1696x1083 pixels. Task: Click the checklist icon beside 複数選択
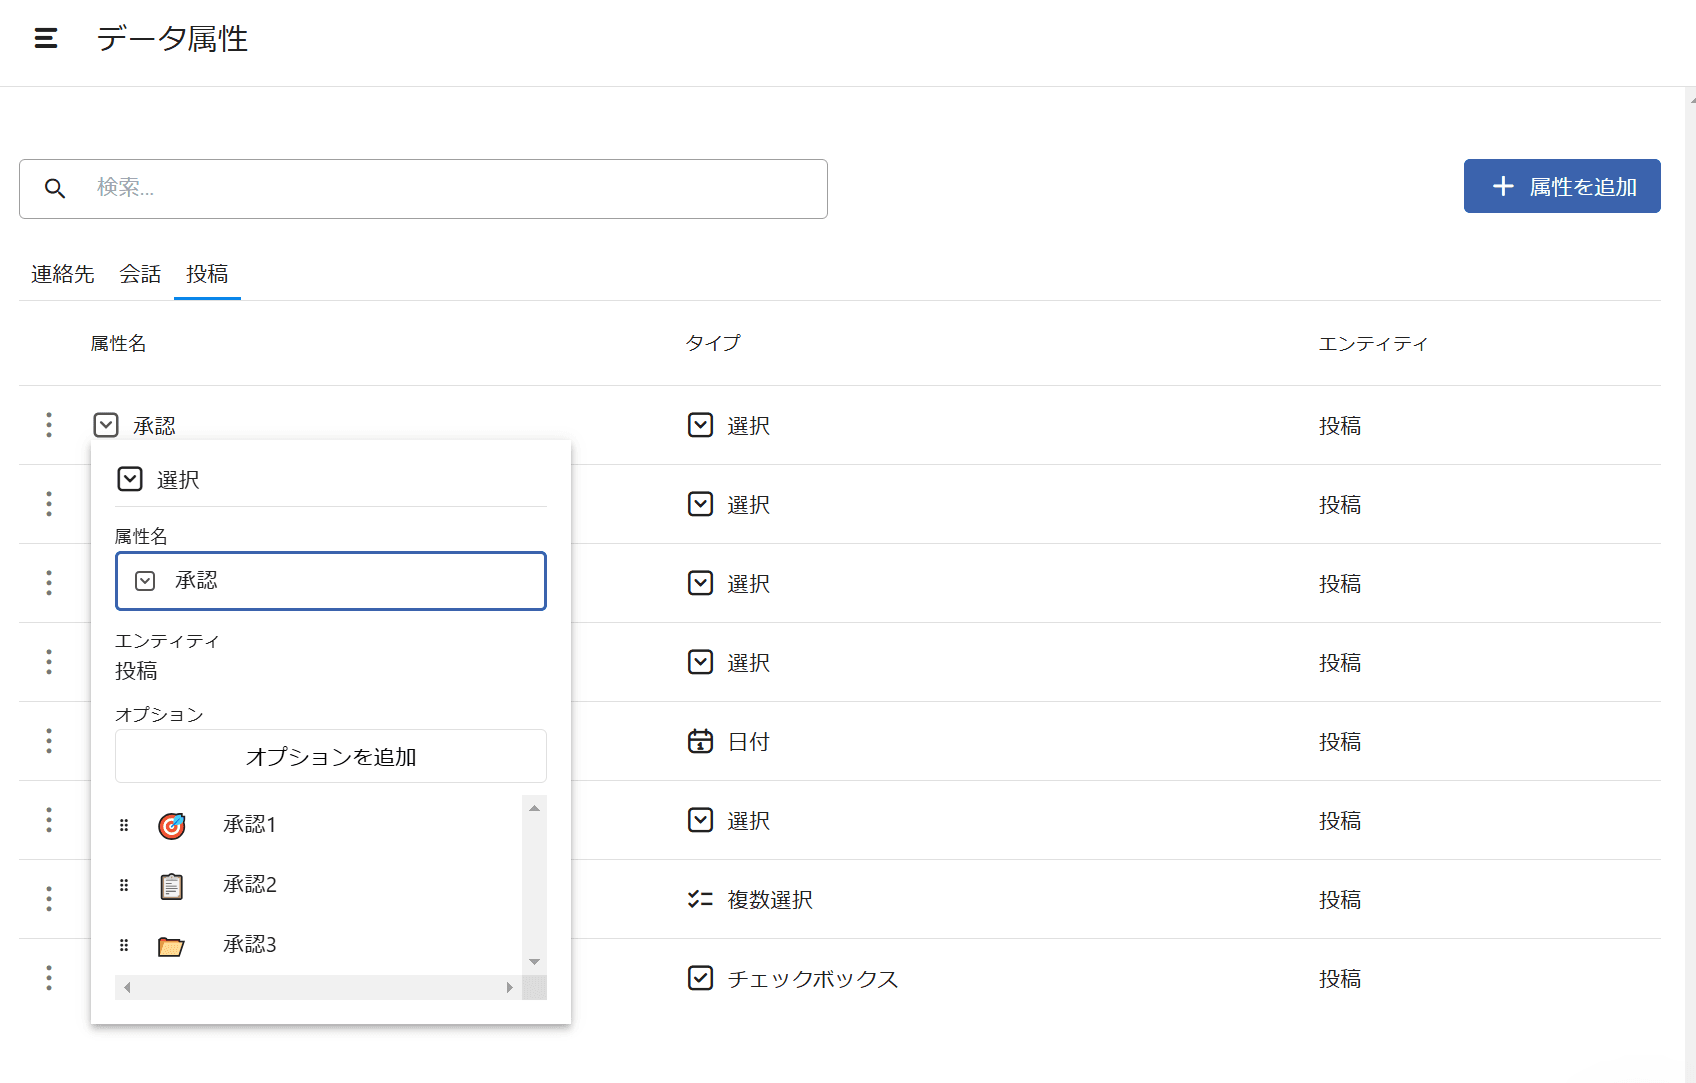pos(700,899)
